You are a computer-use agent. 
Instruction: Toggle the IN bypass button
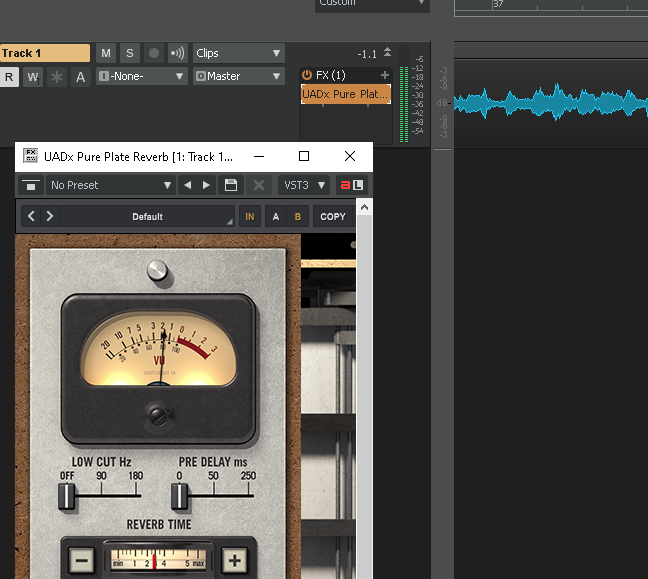(x=250, y=217)
